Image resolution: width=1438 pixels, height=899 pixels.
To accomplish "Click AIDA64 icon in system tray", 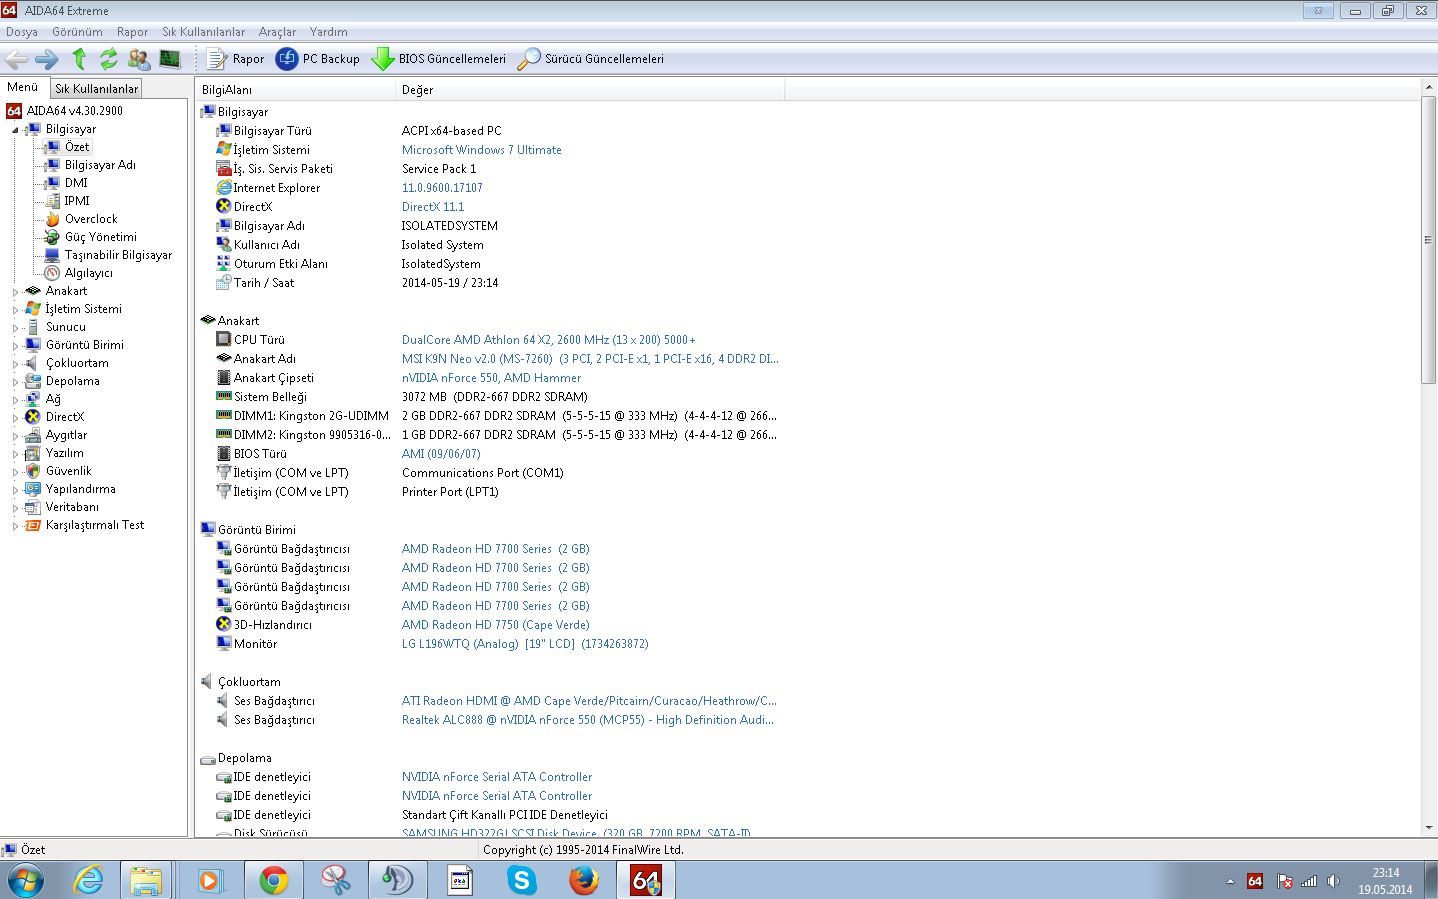I will tap(1255, 881).
